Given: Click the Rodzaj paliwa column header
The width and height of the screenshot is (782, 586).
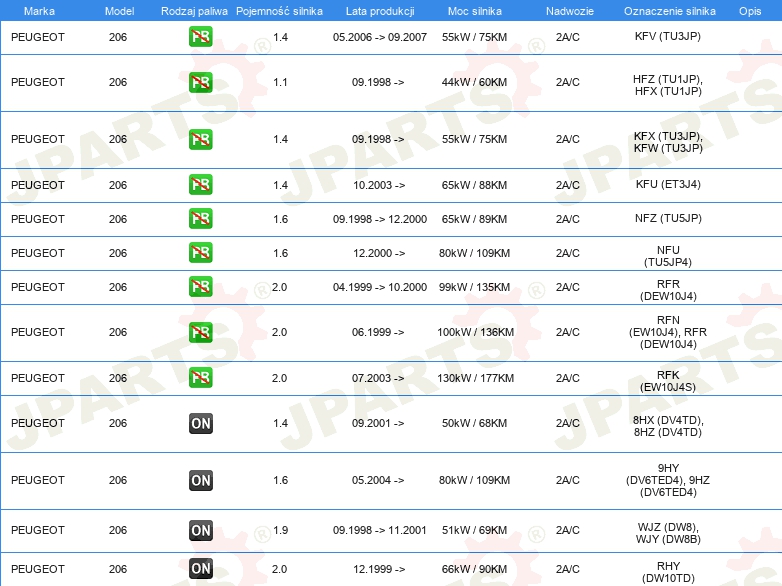Looking at the screenshot, I should (194, 11).
